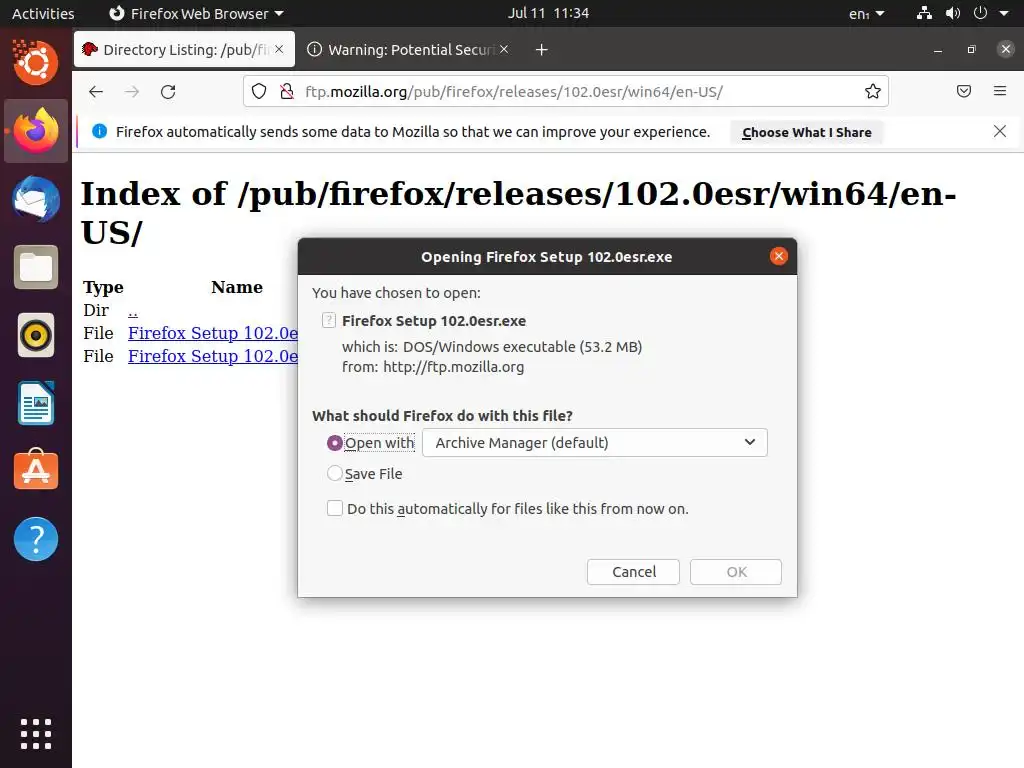Open Rhythmbox music player icon

[x=35, y=336]
